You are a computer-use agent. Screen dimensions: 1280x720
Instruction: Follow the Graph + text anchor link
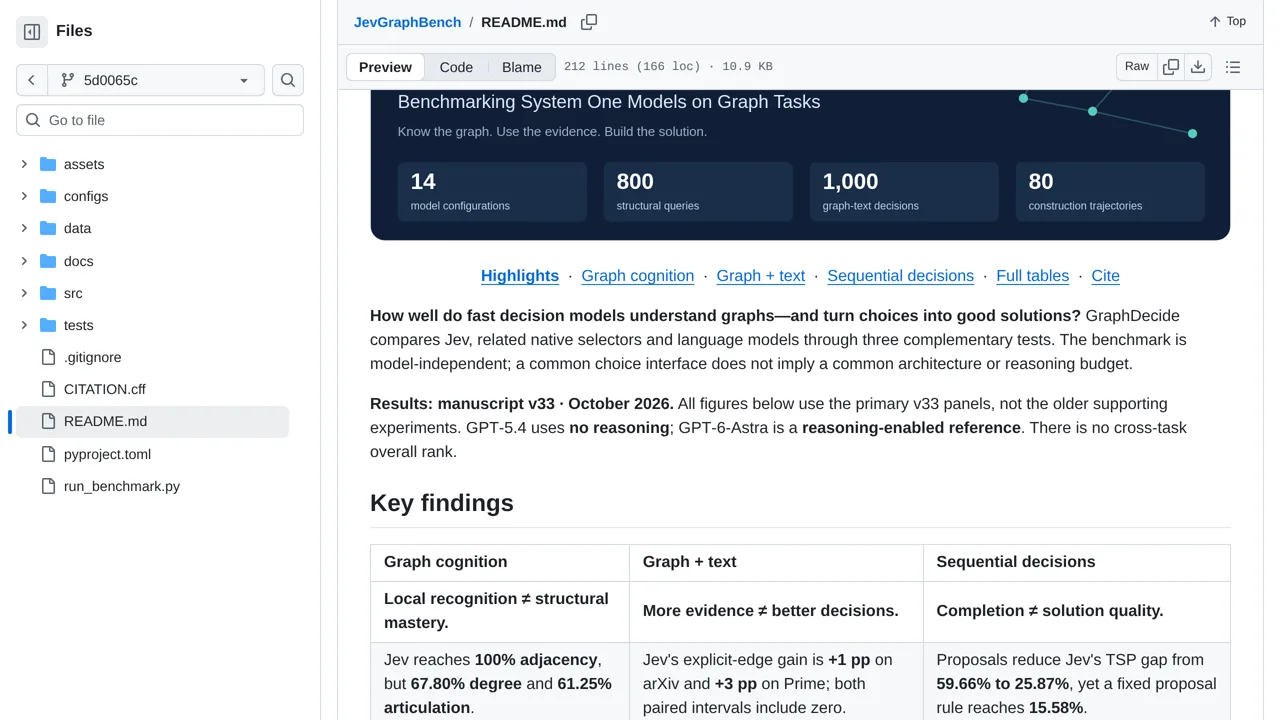point(761,276)
